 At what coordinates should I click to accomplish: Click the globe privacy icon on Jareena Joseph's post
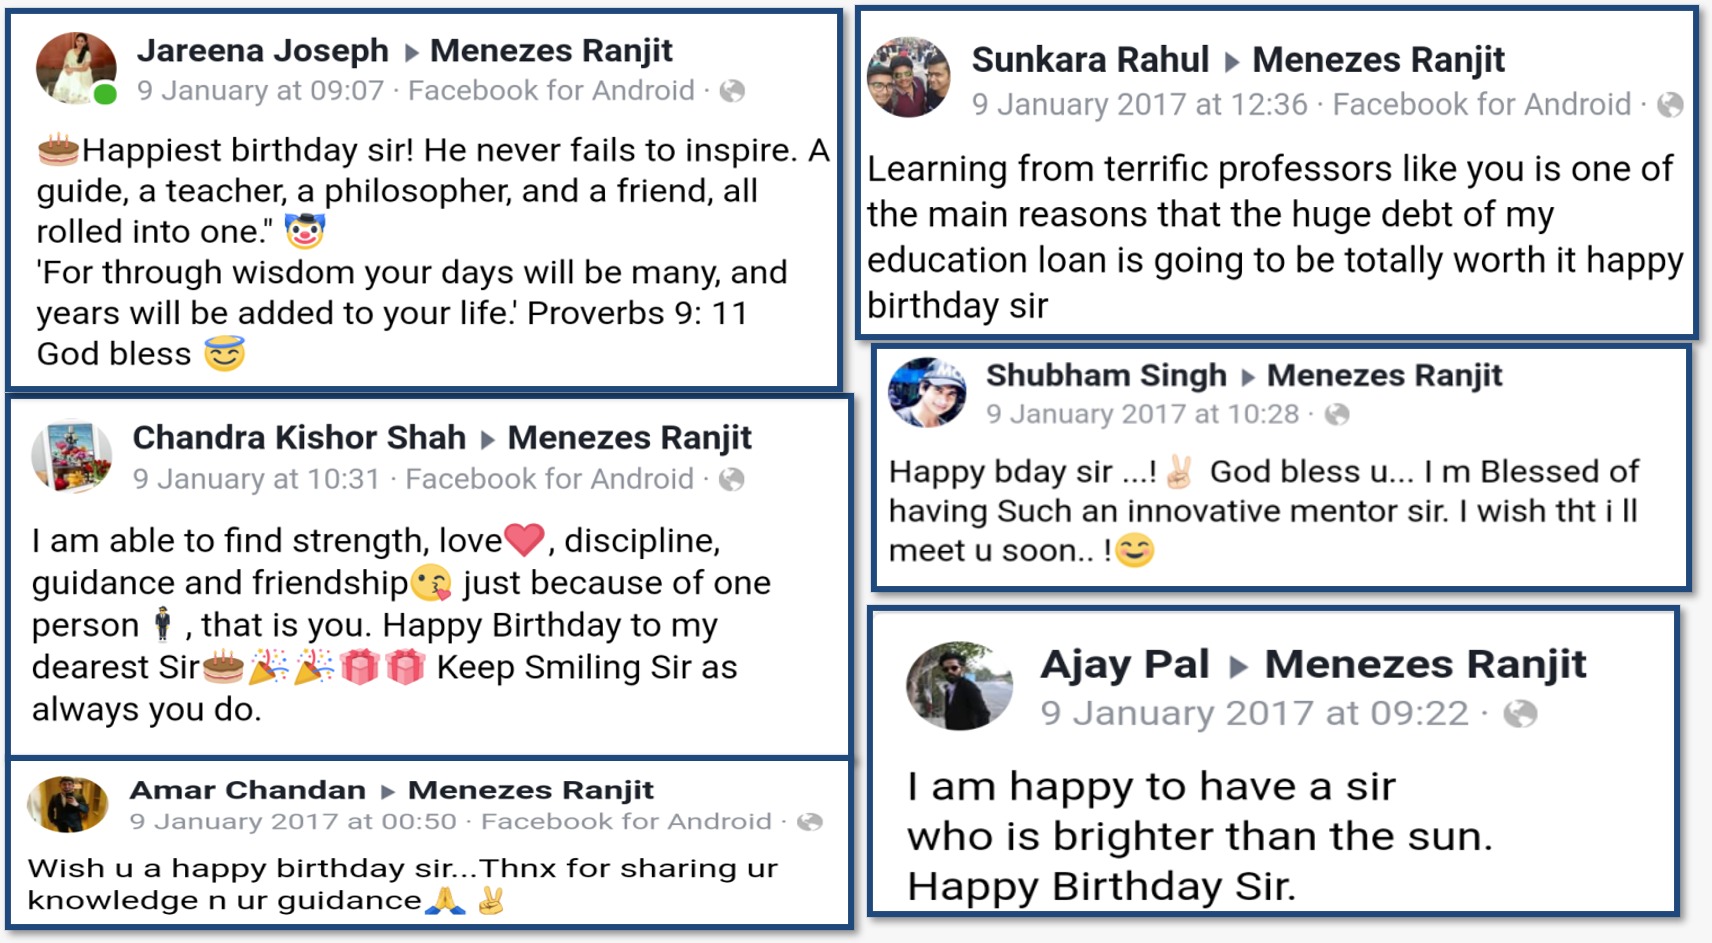[x=732, y=91]
